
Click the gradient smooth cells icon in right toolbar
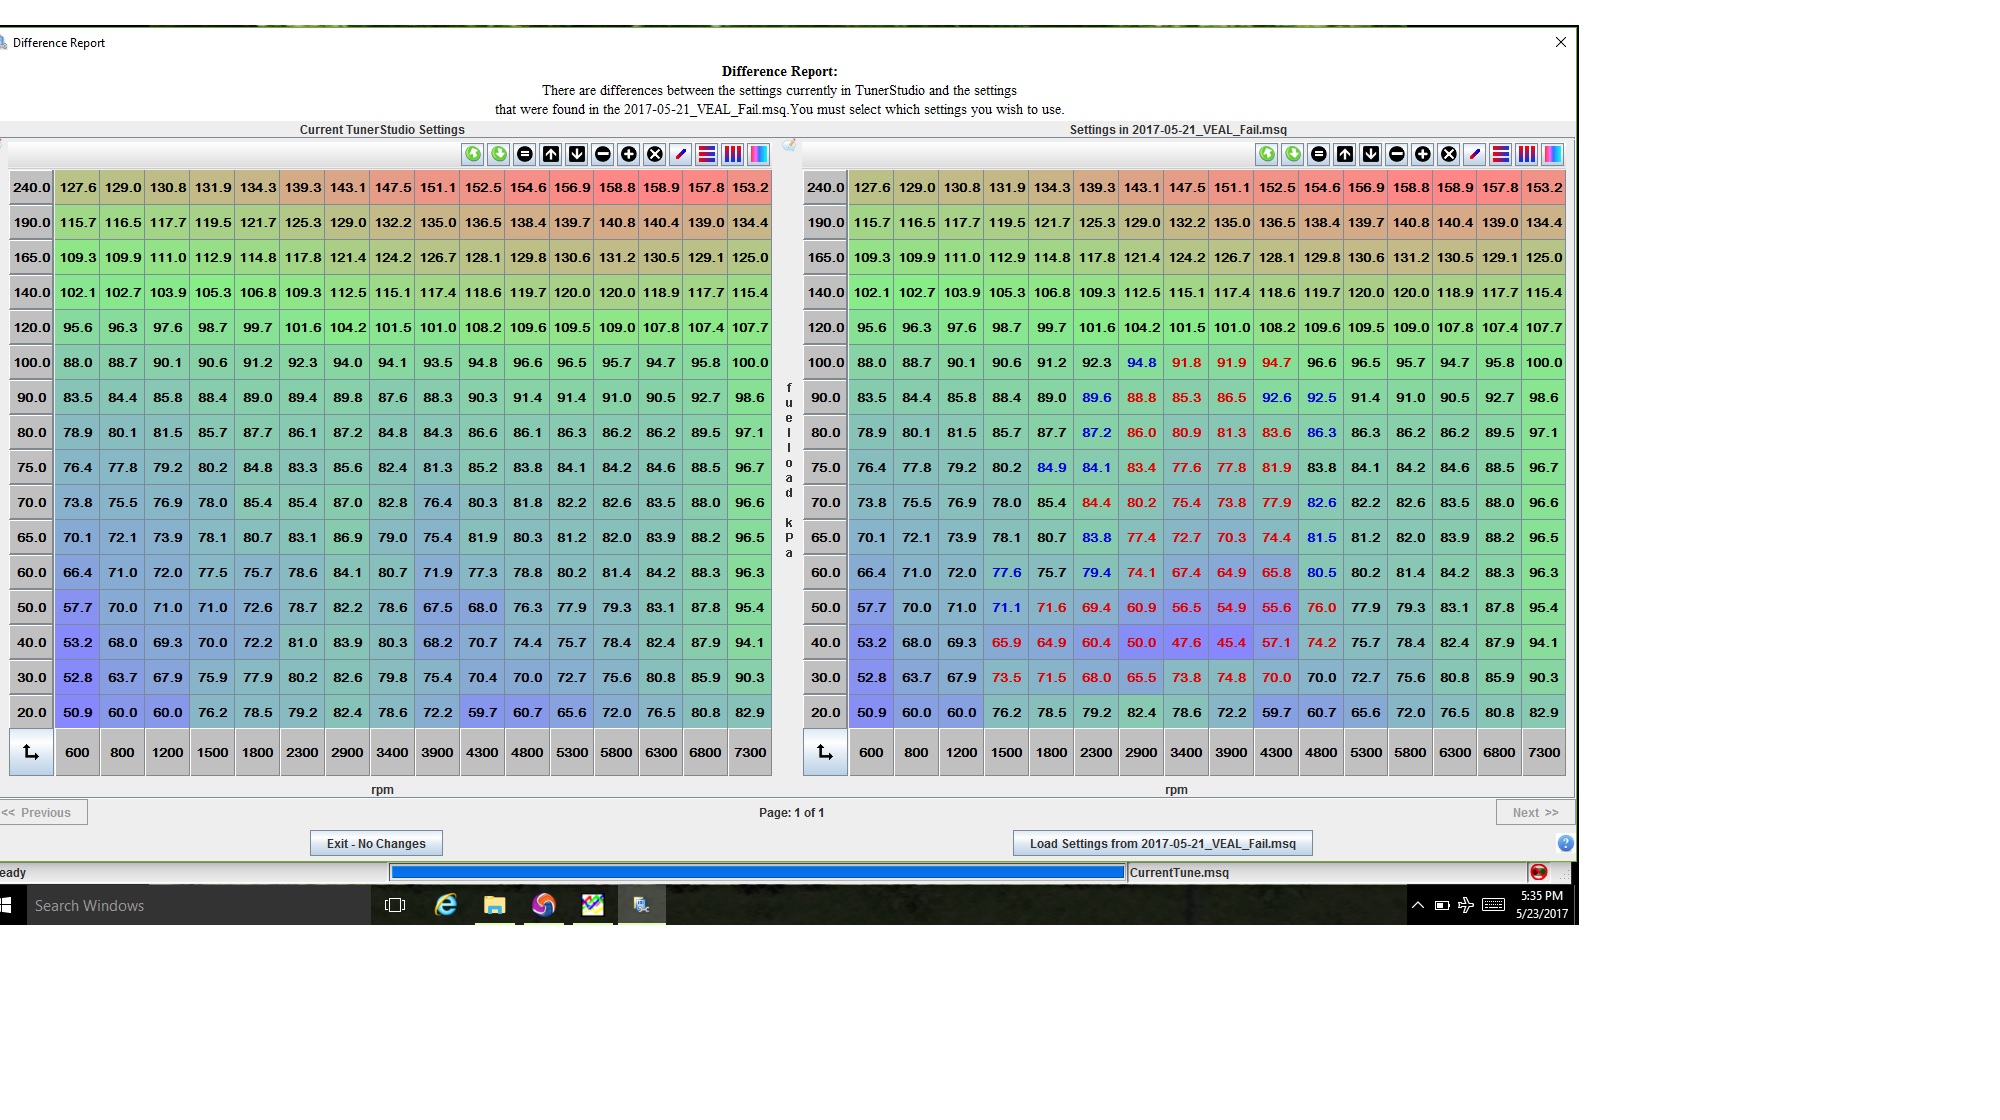[x=1553, y=154]
